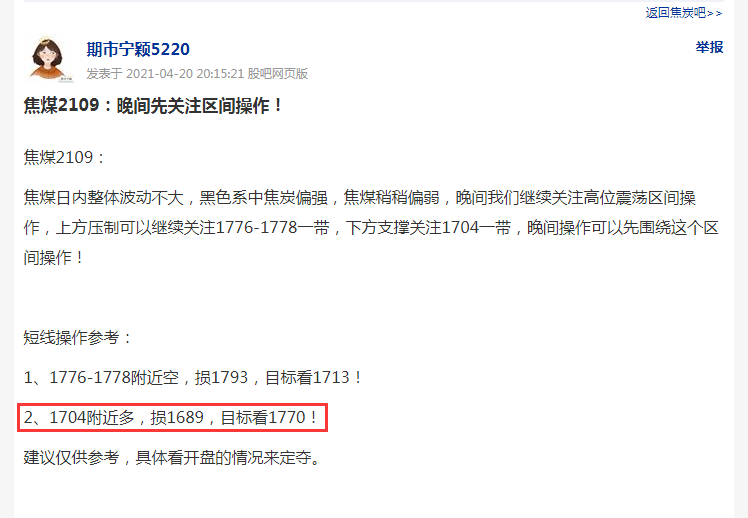The image size is (748, 518).
Task: Click the text 1776-1778附近空 in item 1
Action: tap(114, 377)
